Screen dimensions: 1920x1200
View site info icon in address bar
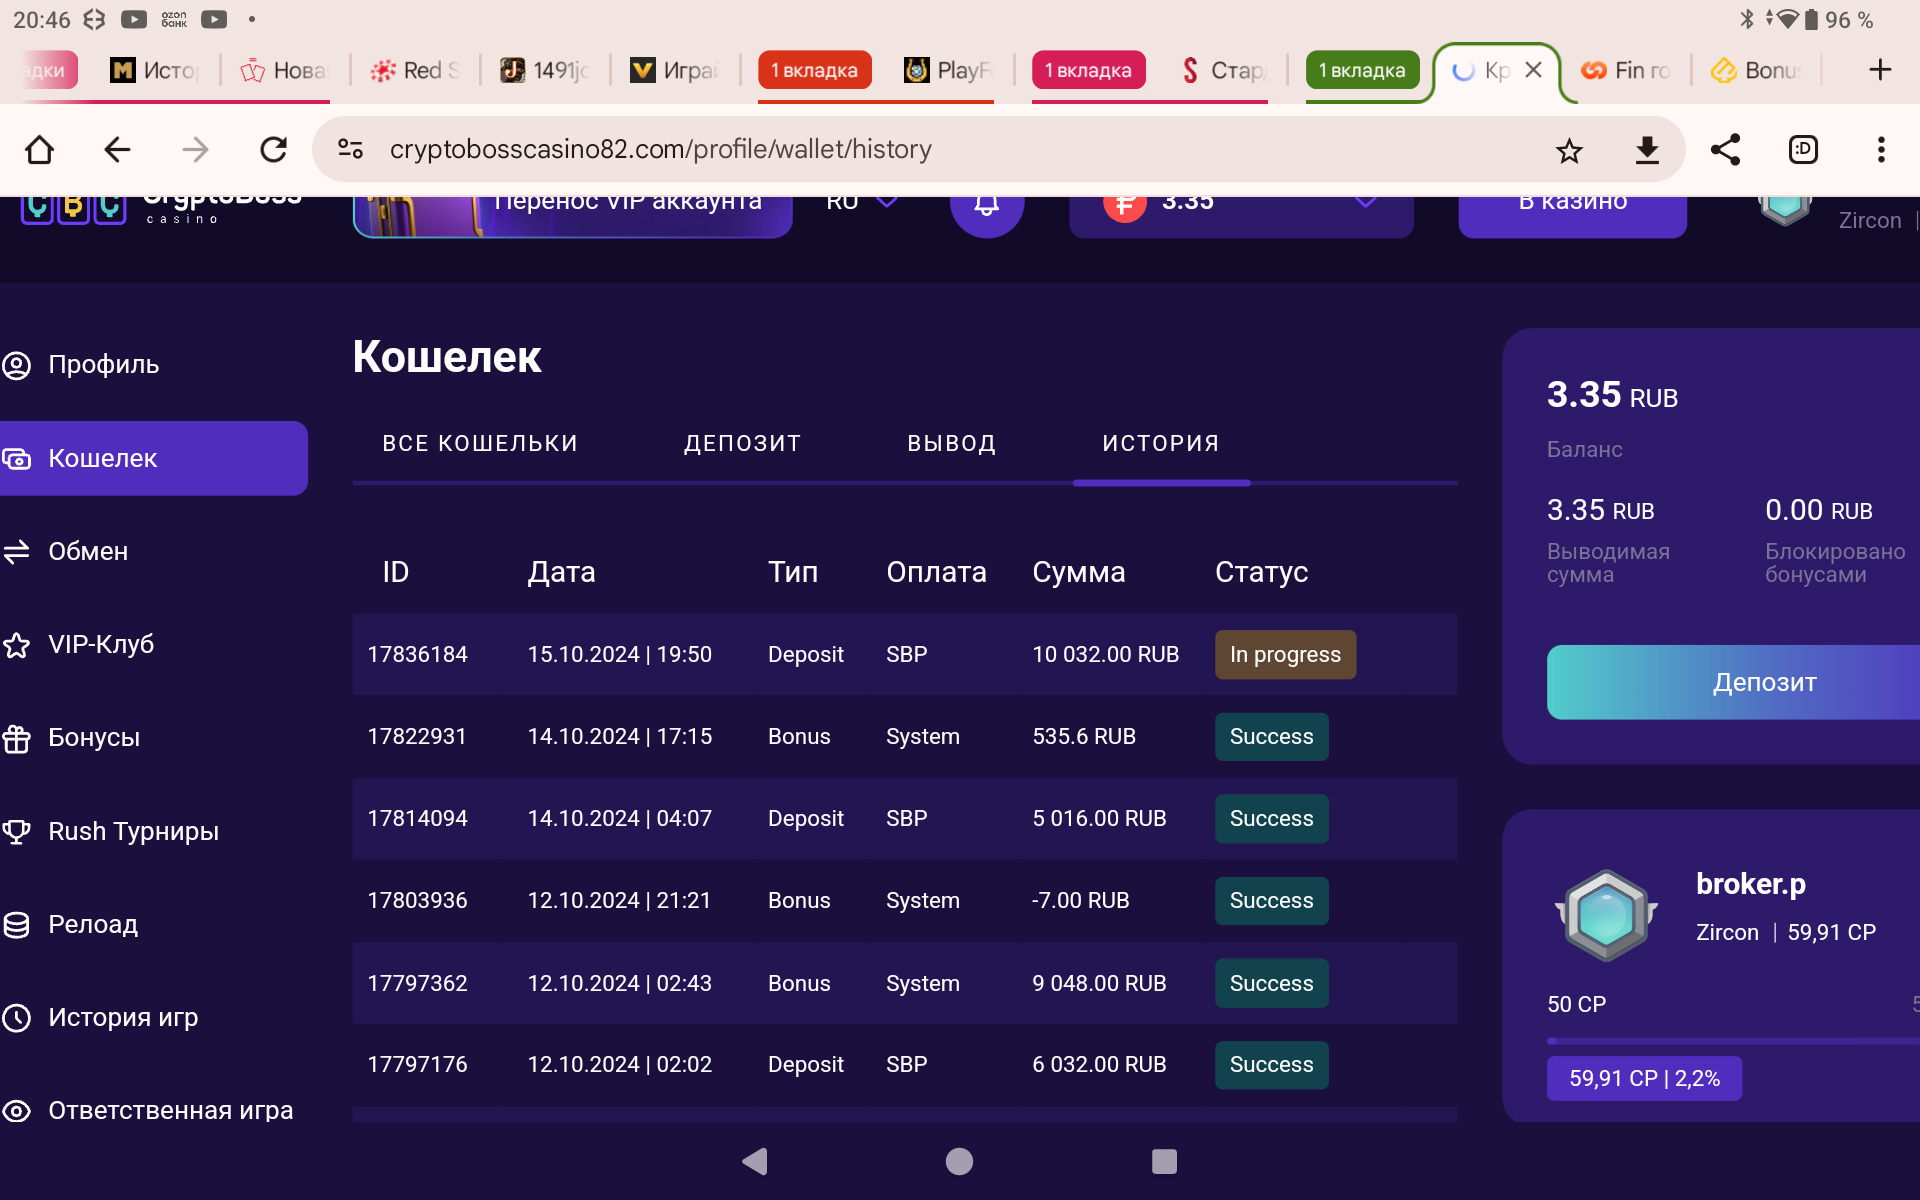(350, 149)
